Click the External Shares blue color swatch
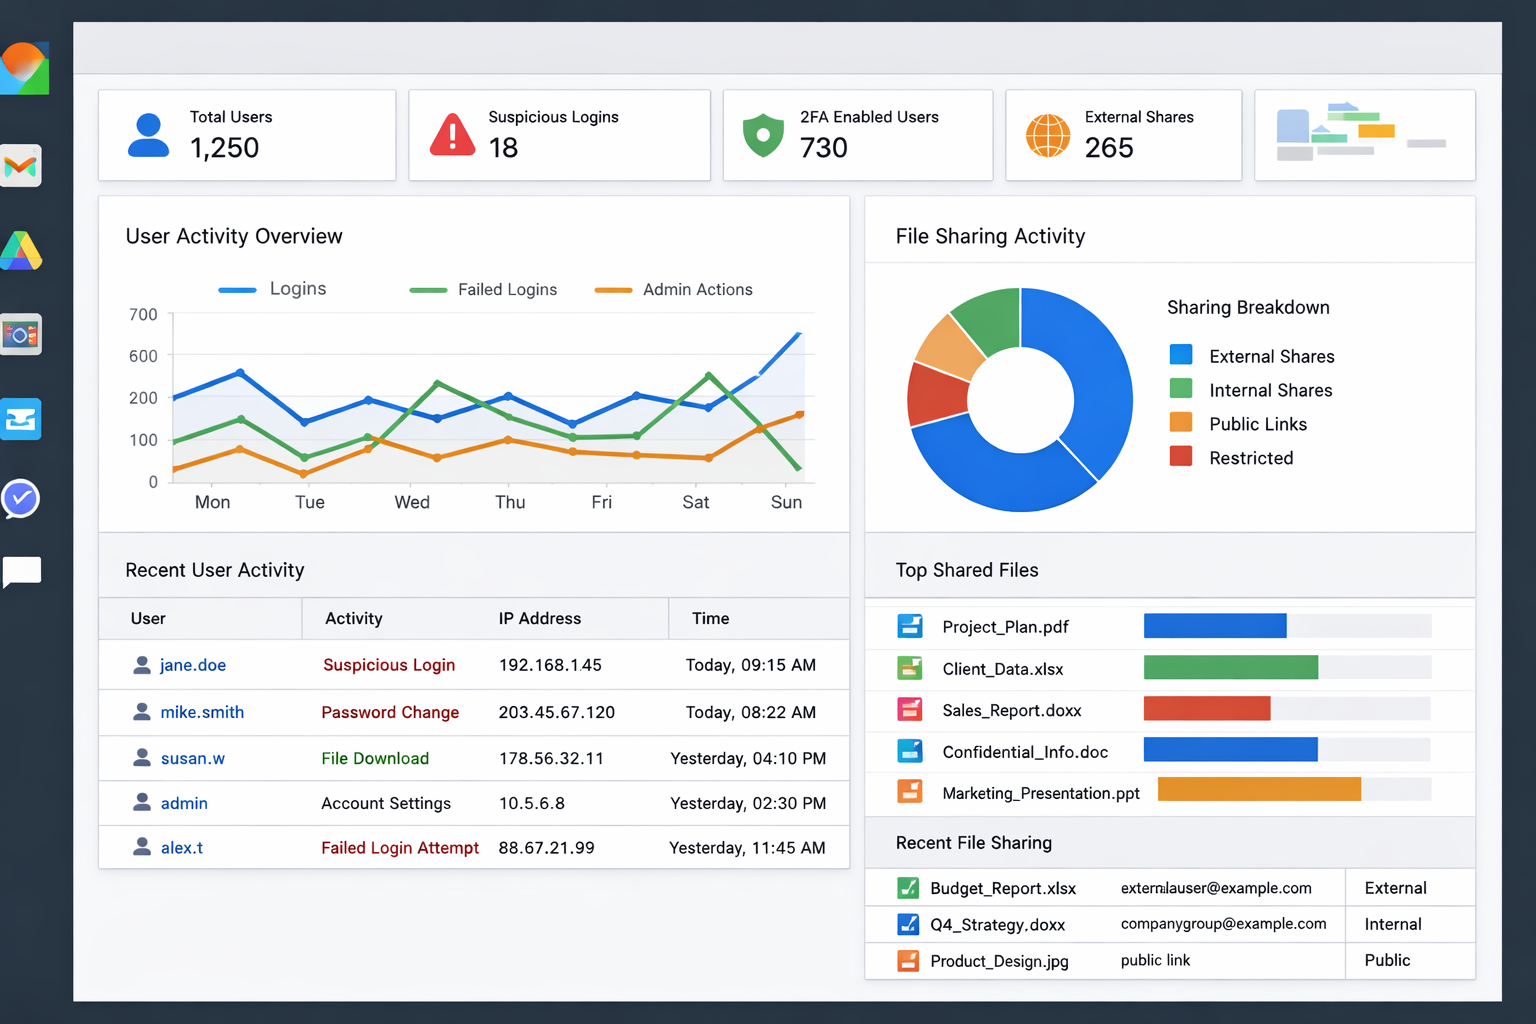The width and height of the screenshot is (1536, 1024). tap(1181, 355)
